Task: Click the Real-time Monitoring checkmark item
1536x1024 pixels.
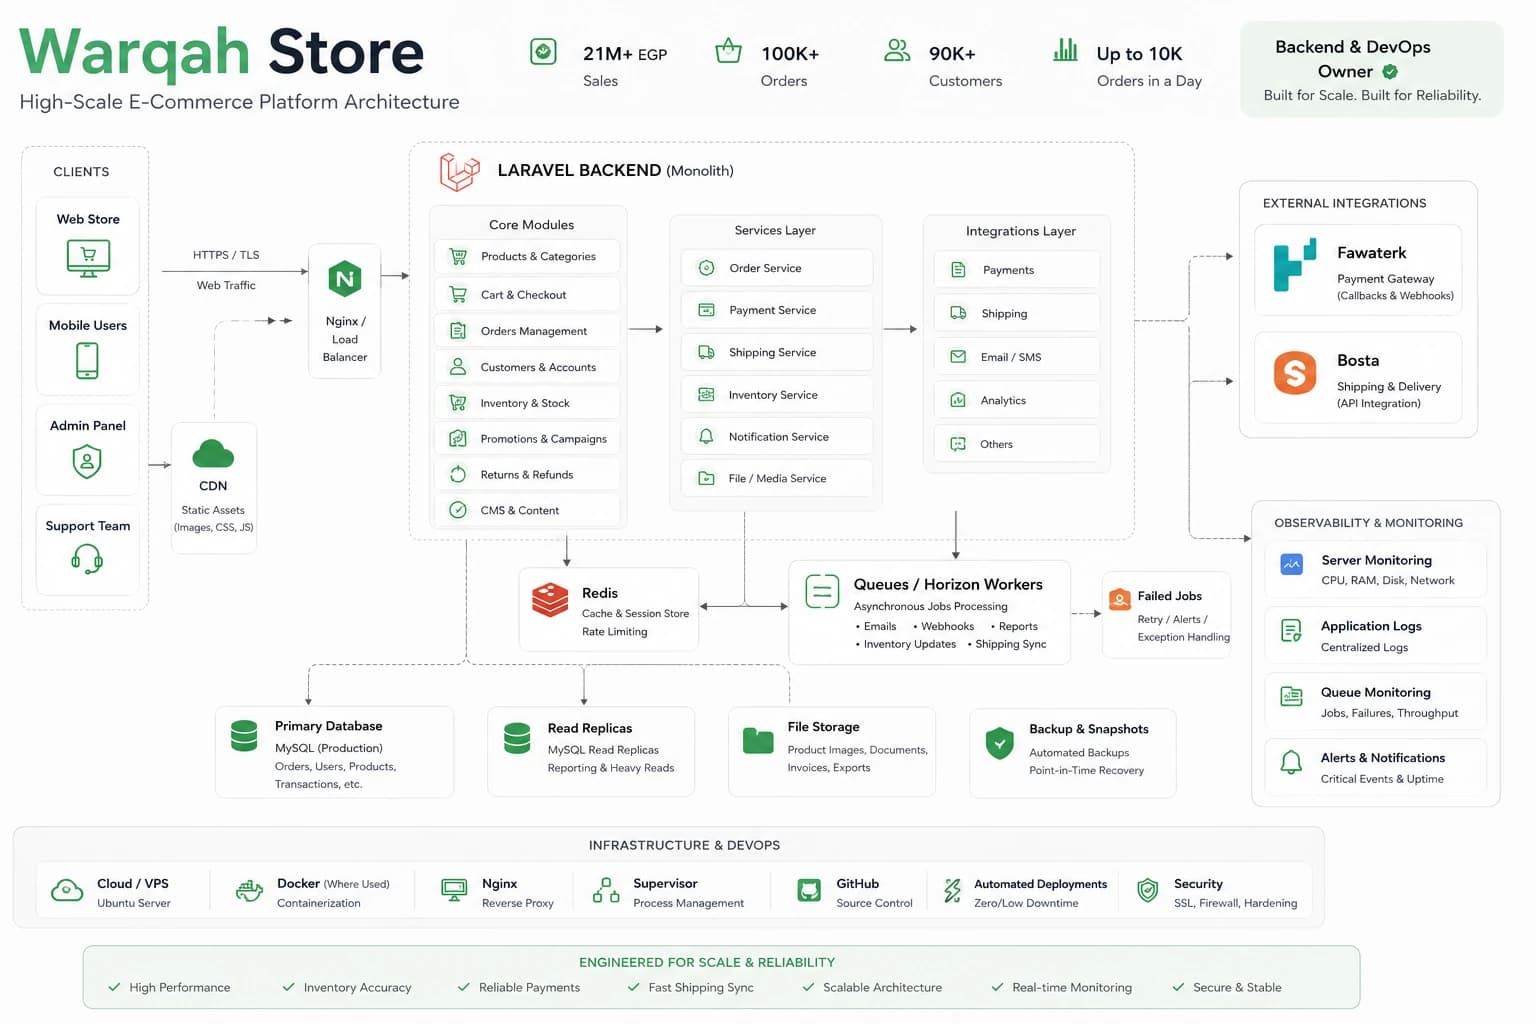Action: (1061, 987)
